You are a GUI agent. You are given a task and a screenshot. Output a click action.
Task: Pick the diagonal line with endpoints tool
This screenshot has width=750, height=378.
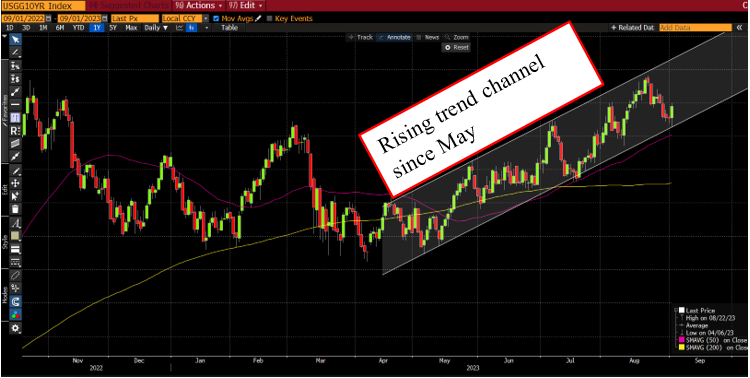point(15,91)
